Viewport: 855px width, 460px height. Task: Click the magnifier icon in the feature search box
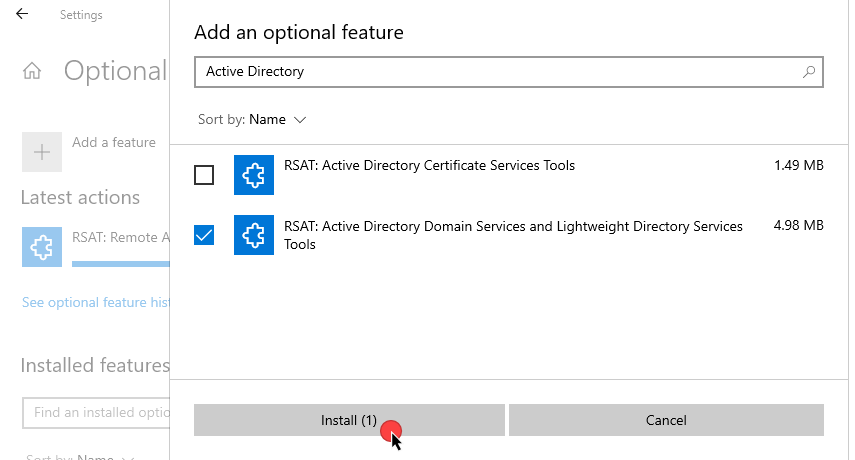(x=809, y=72)
